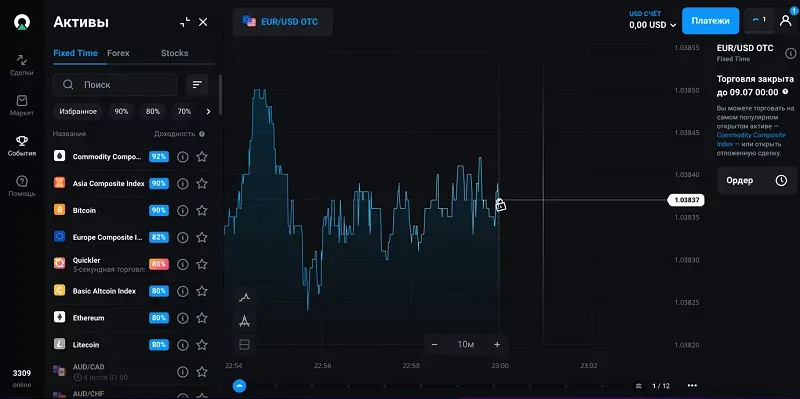Click the Ордер pending order button
This screenshot has width=800, height=399.
[757, 181]
